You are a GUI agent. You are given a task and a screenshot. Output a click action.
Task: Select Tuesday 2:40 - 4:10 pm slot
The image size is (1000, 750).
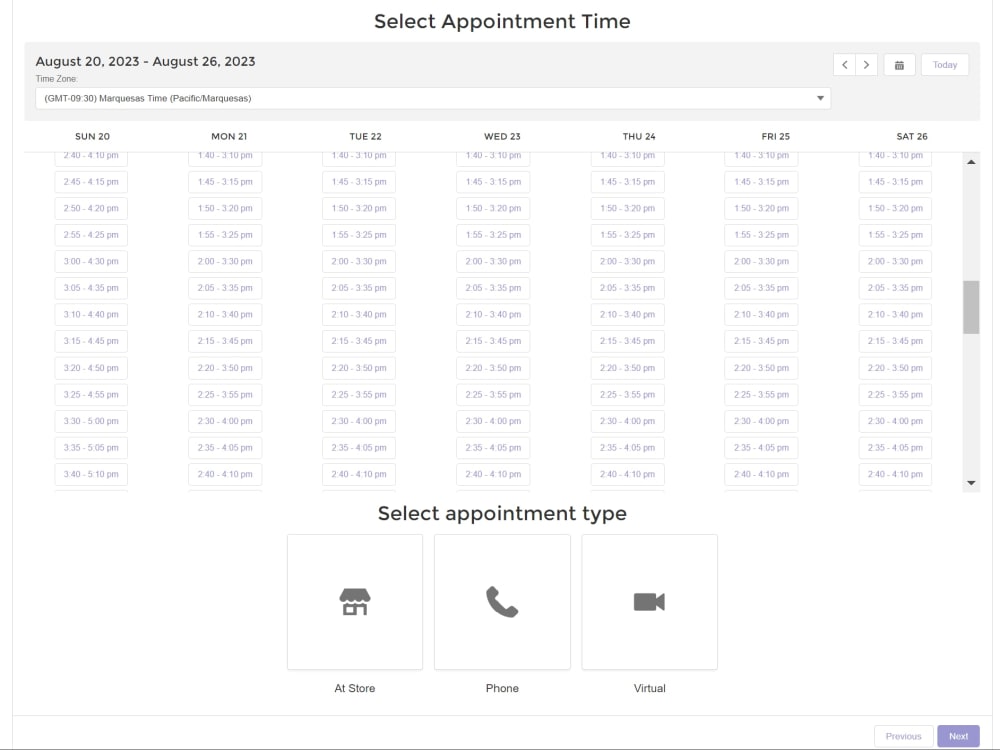(x=359, y=474)
